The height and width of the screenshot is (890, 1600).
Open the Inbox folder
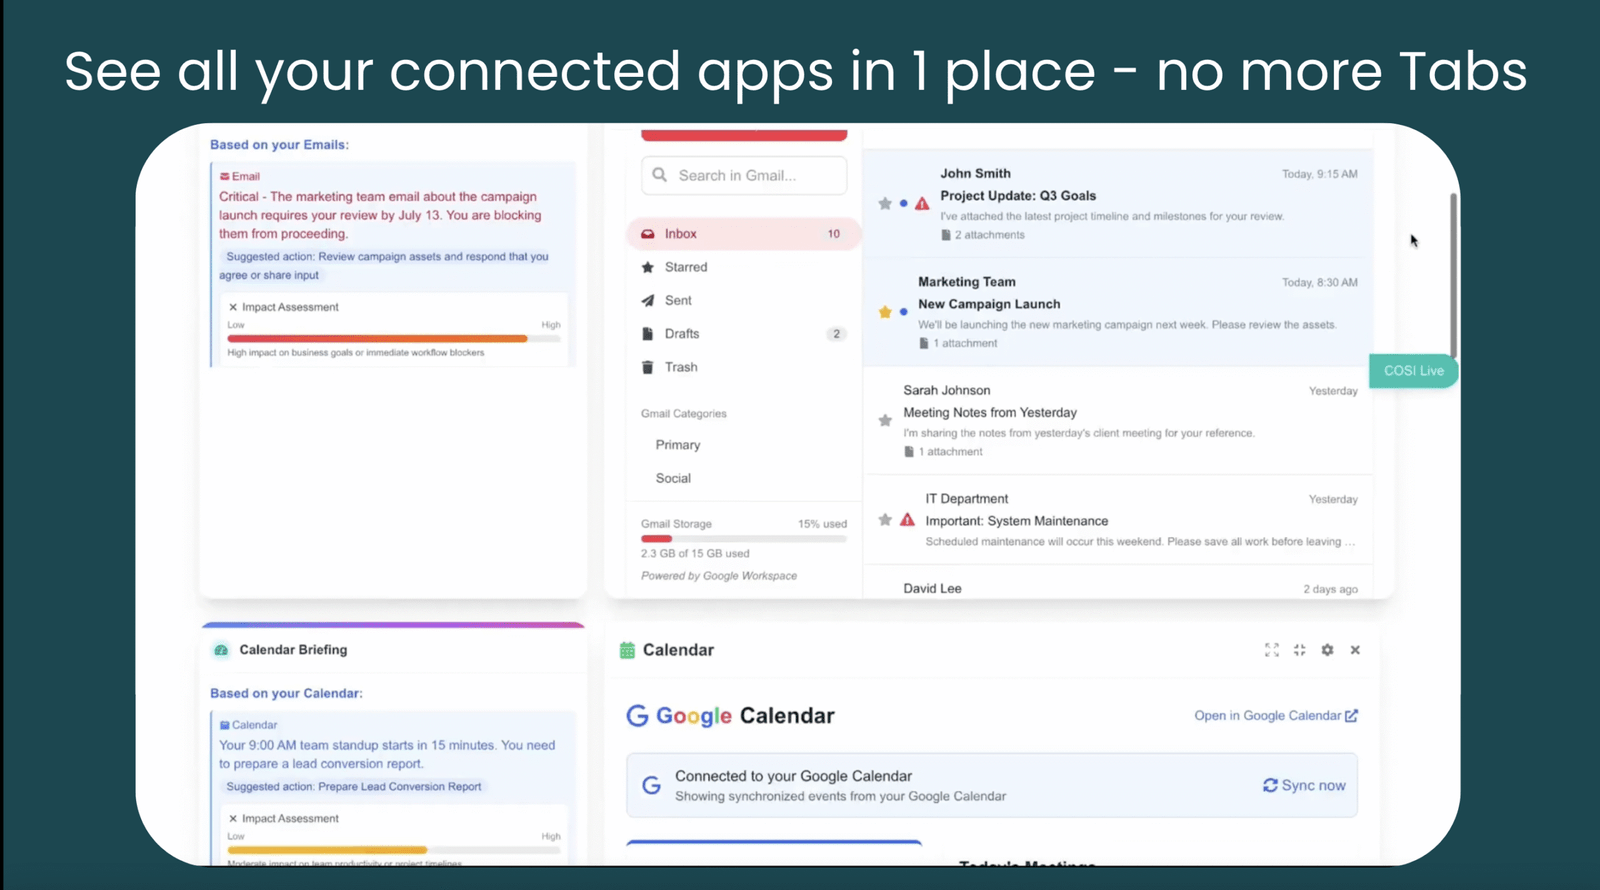(x=744, y=234)
